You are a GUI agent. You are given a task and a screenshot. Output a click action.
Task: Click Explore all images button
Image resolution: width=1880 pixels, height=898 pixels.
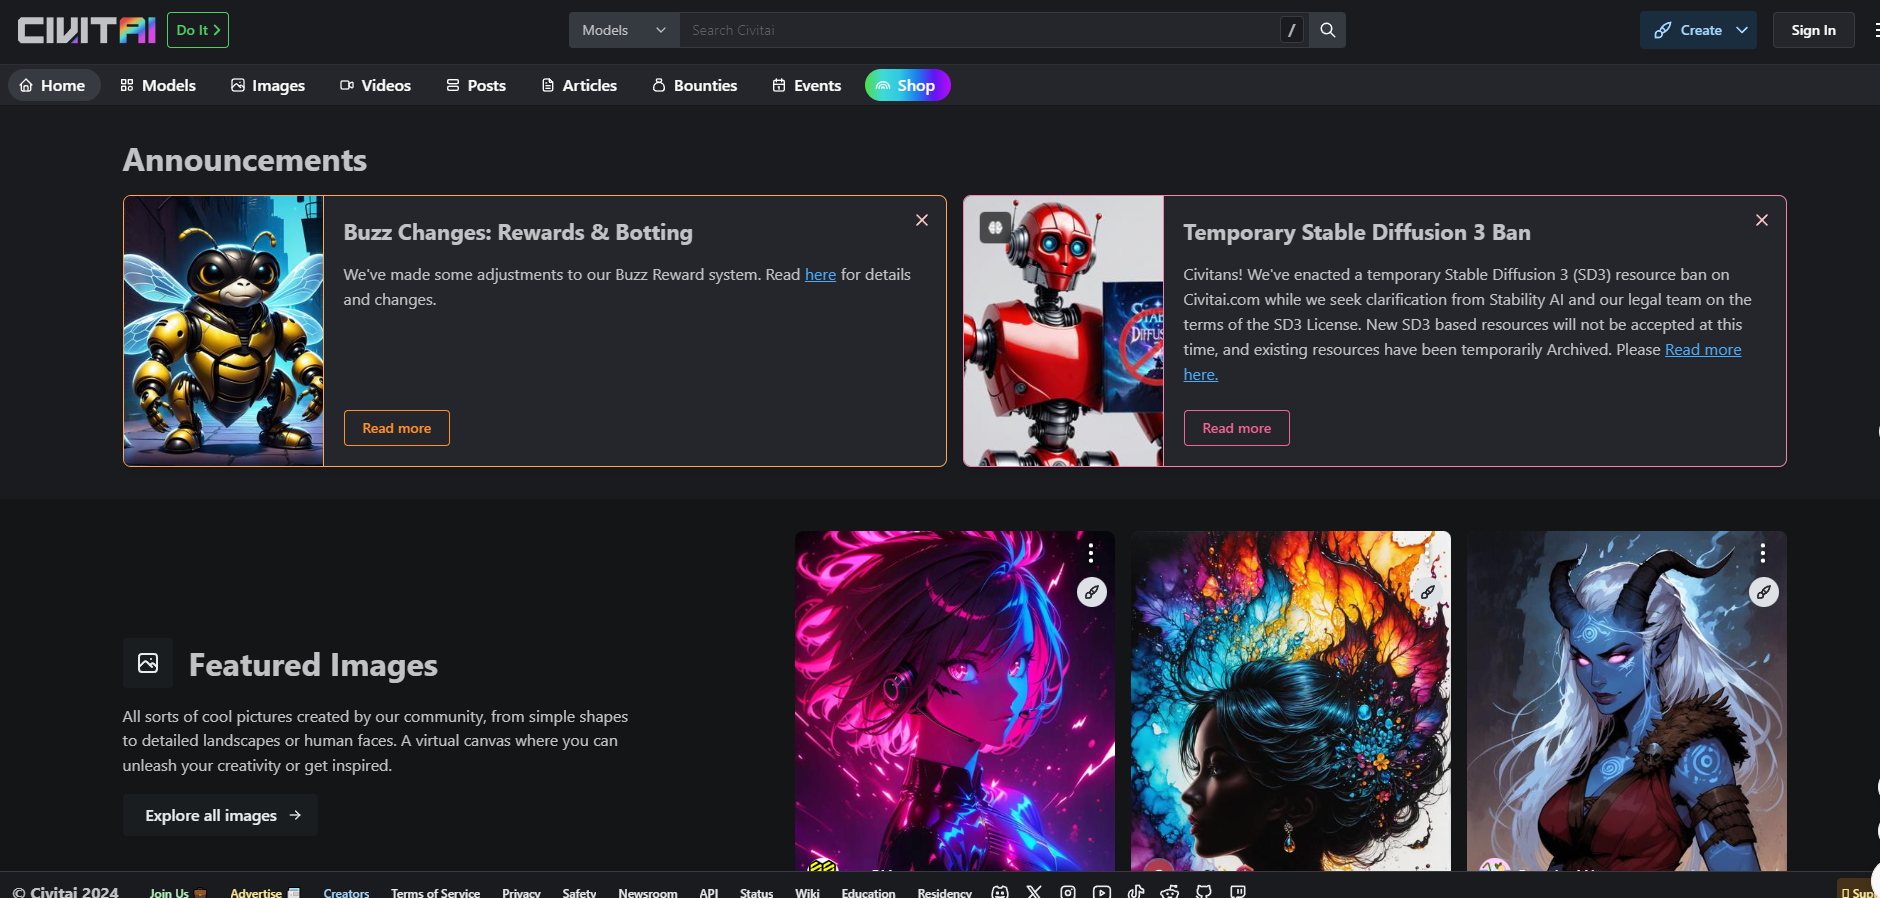tap(220, 815)
